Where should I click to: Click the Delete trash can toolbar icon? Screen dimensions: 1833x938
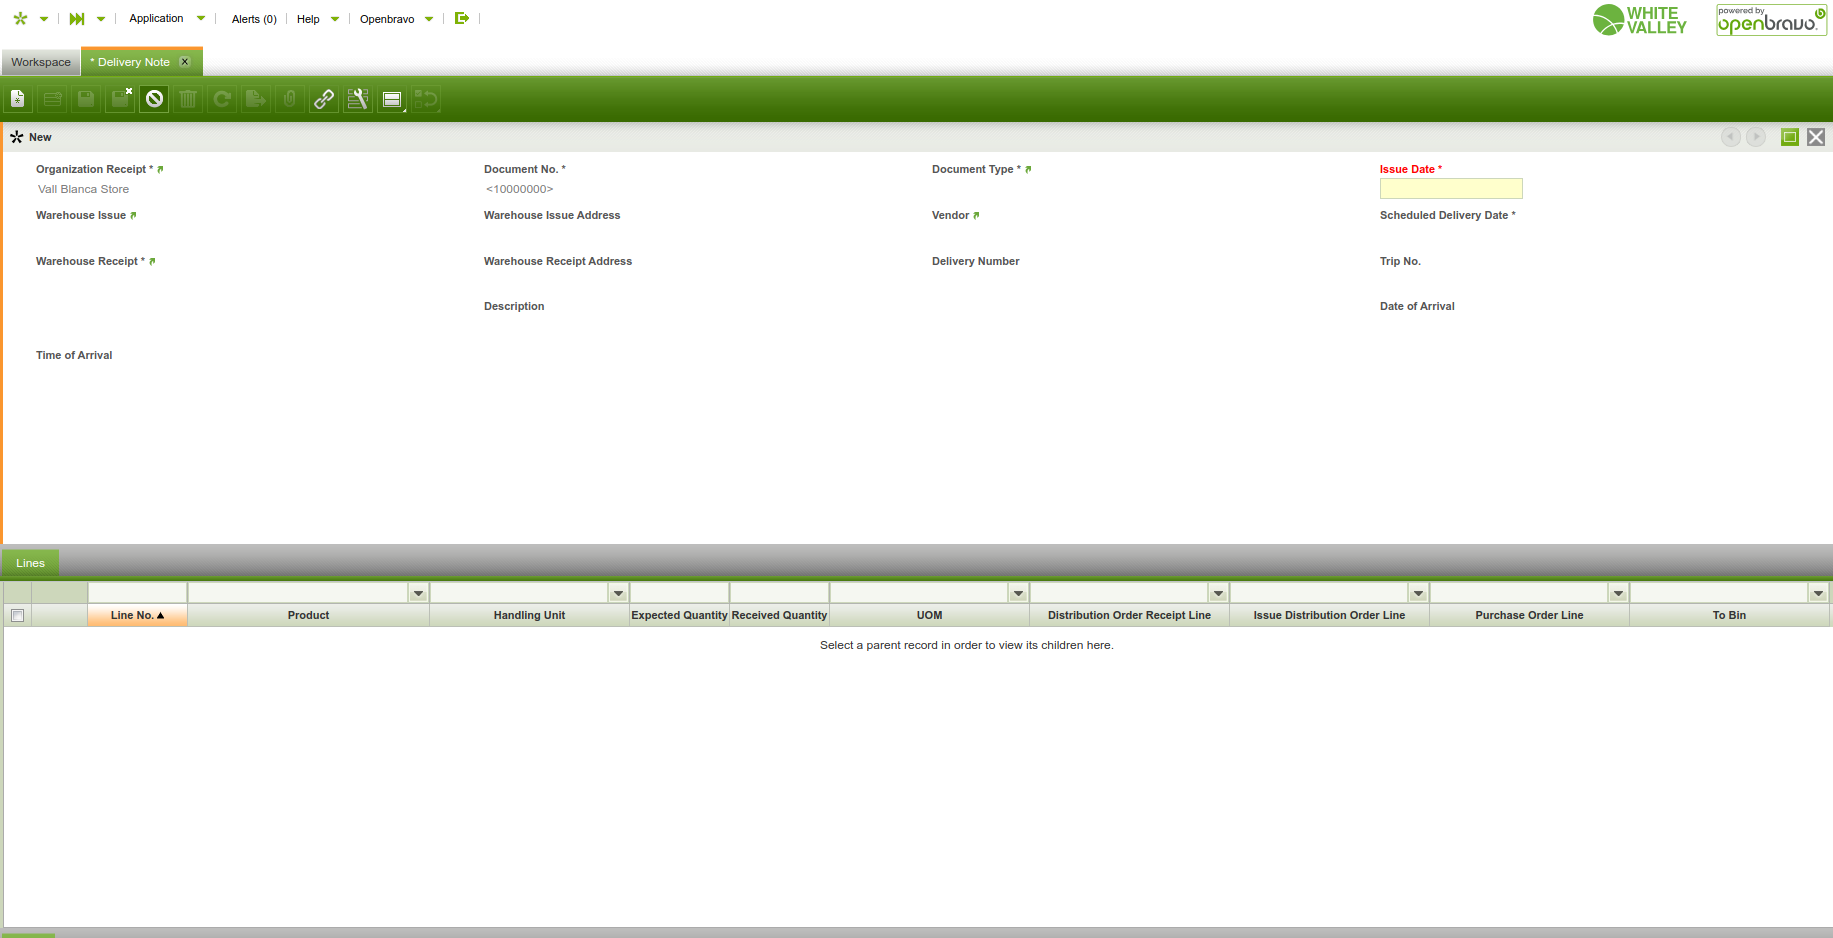[x=188, y=99]
